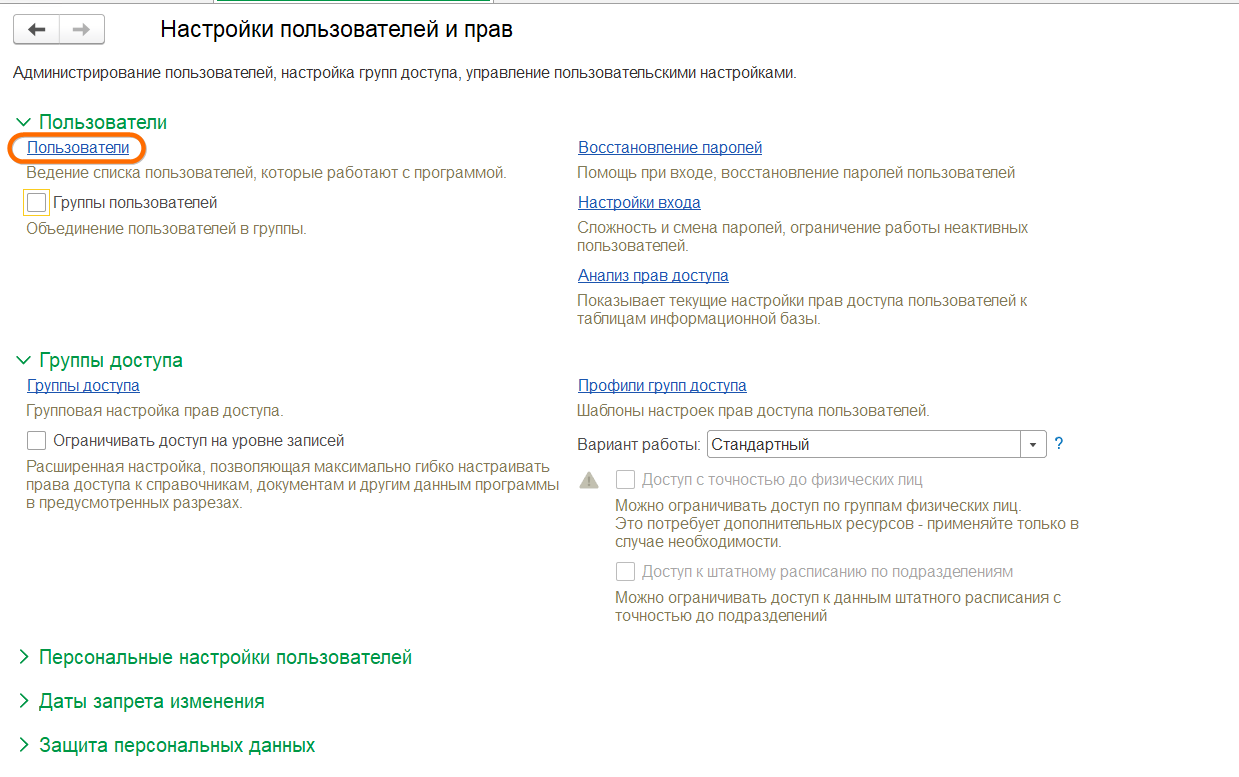Open Настройки входа link

tap(639, 203)
